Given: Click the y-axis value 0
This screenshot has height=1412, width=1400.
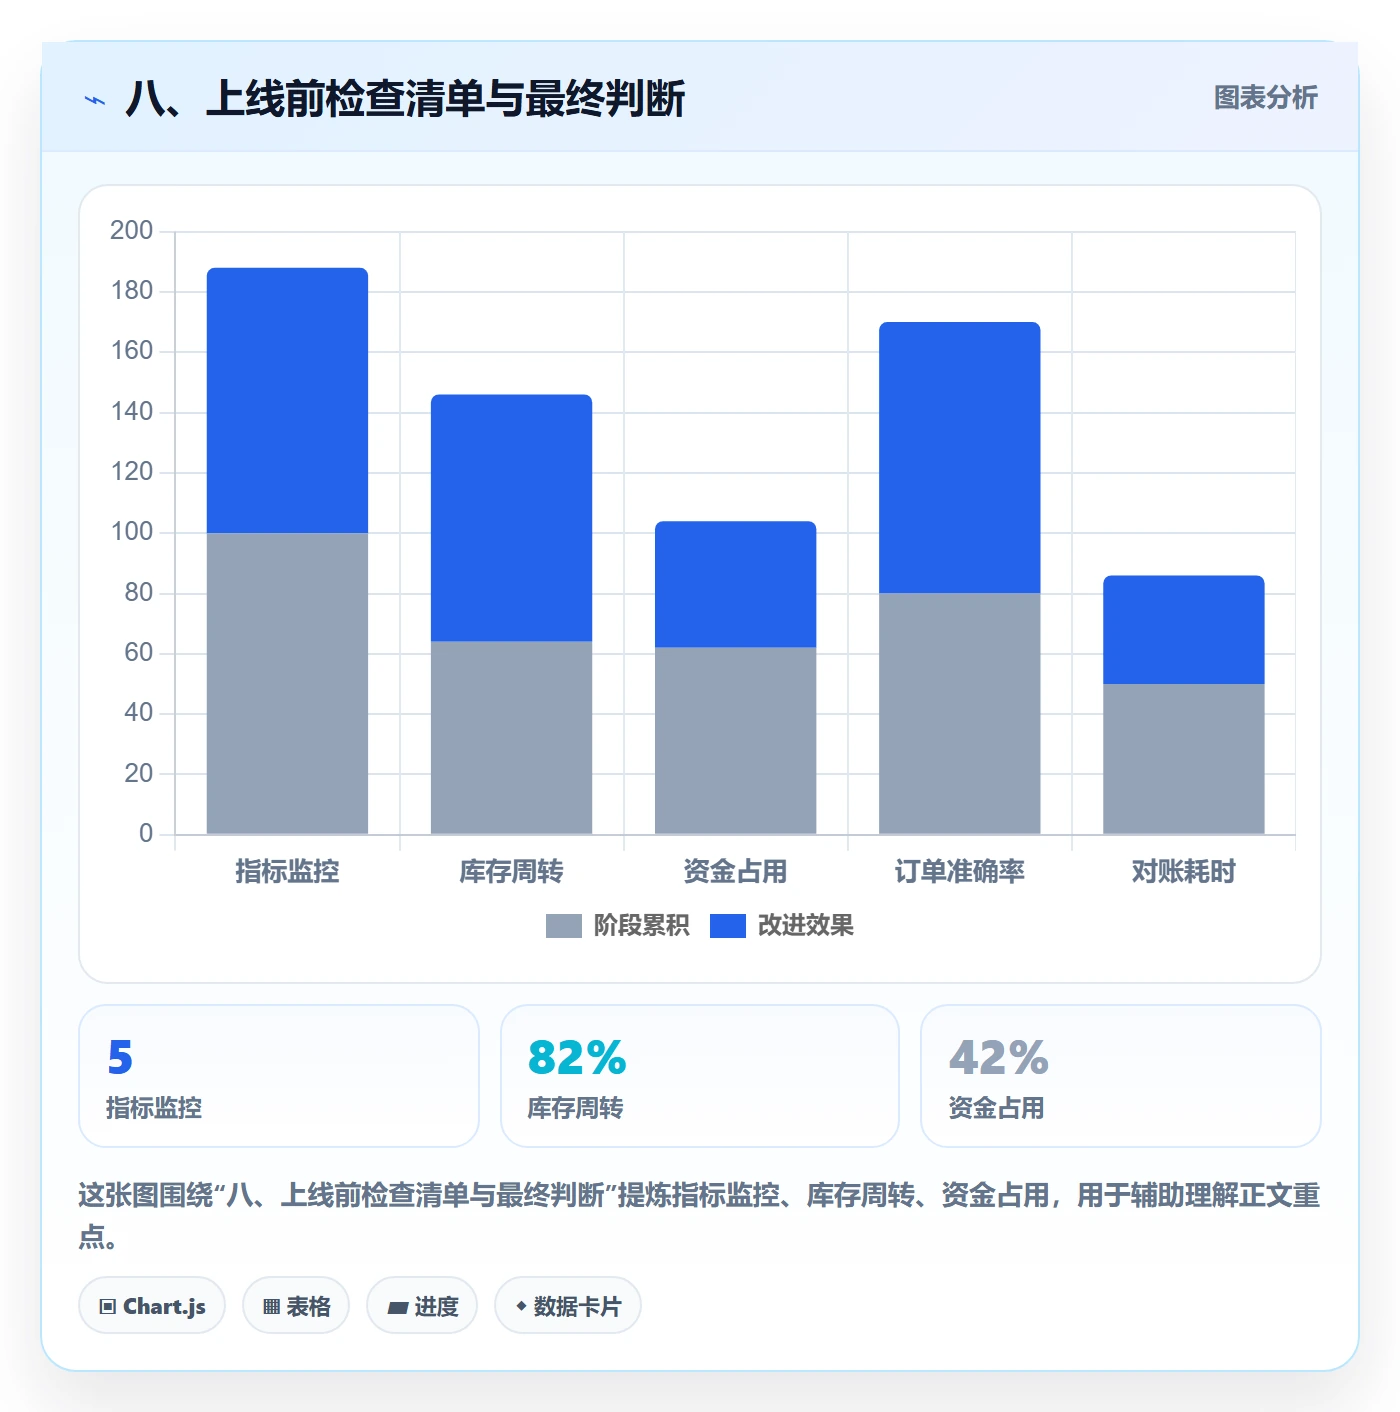Looking at the screenshot, I should (x=146, y=833).
